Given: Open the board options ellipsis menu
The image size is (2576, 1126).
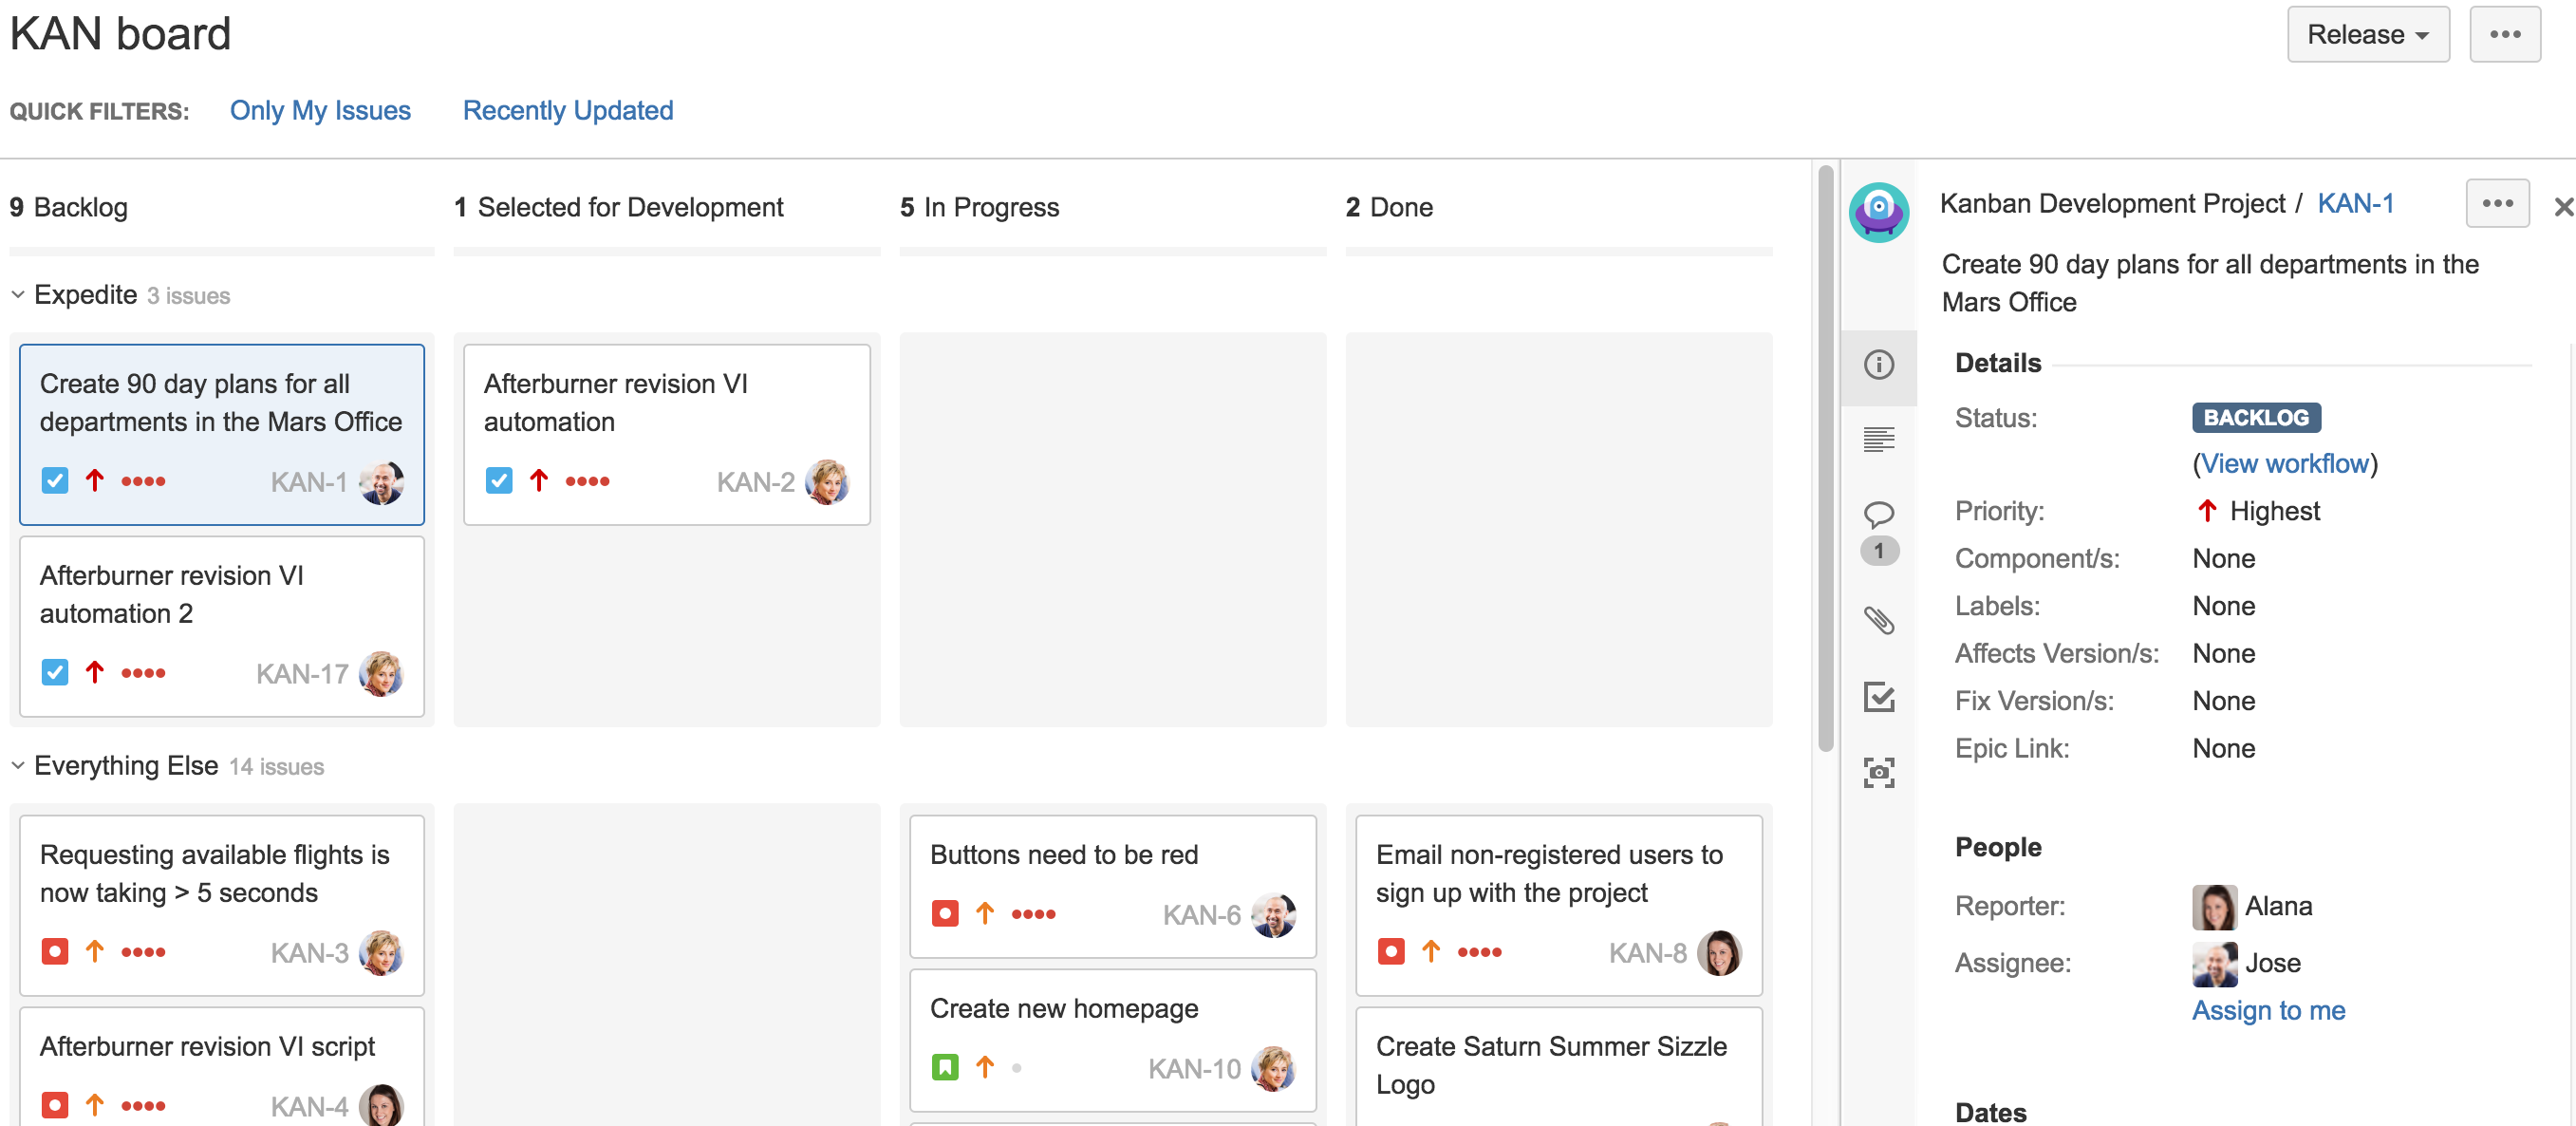Looking at the screenshot, I should click(x=2506, y=33).
